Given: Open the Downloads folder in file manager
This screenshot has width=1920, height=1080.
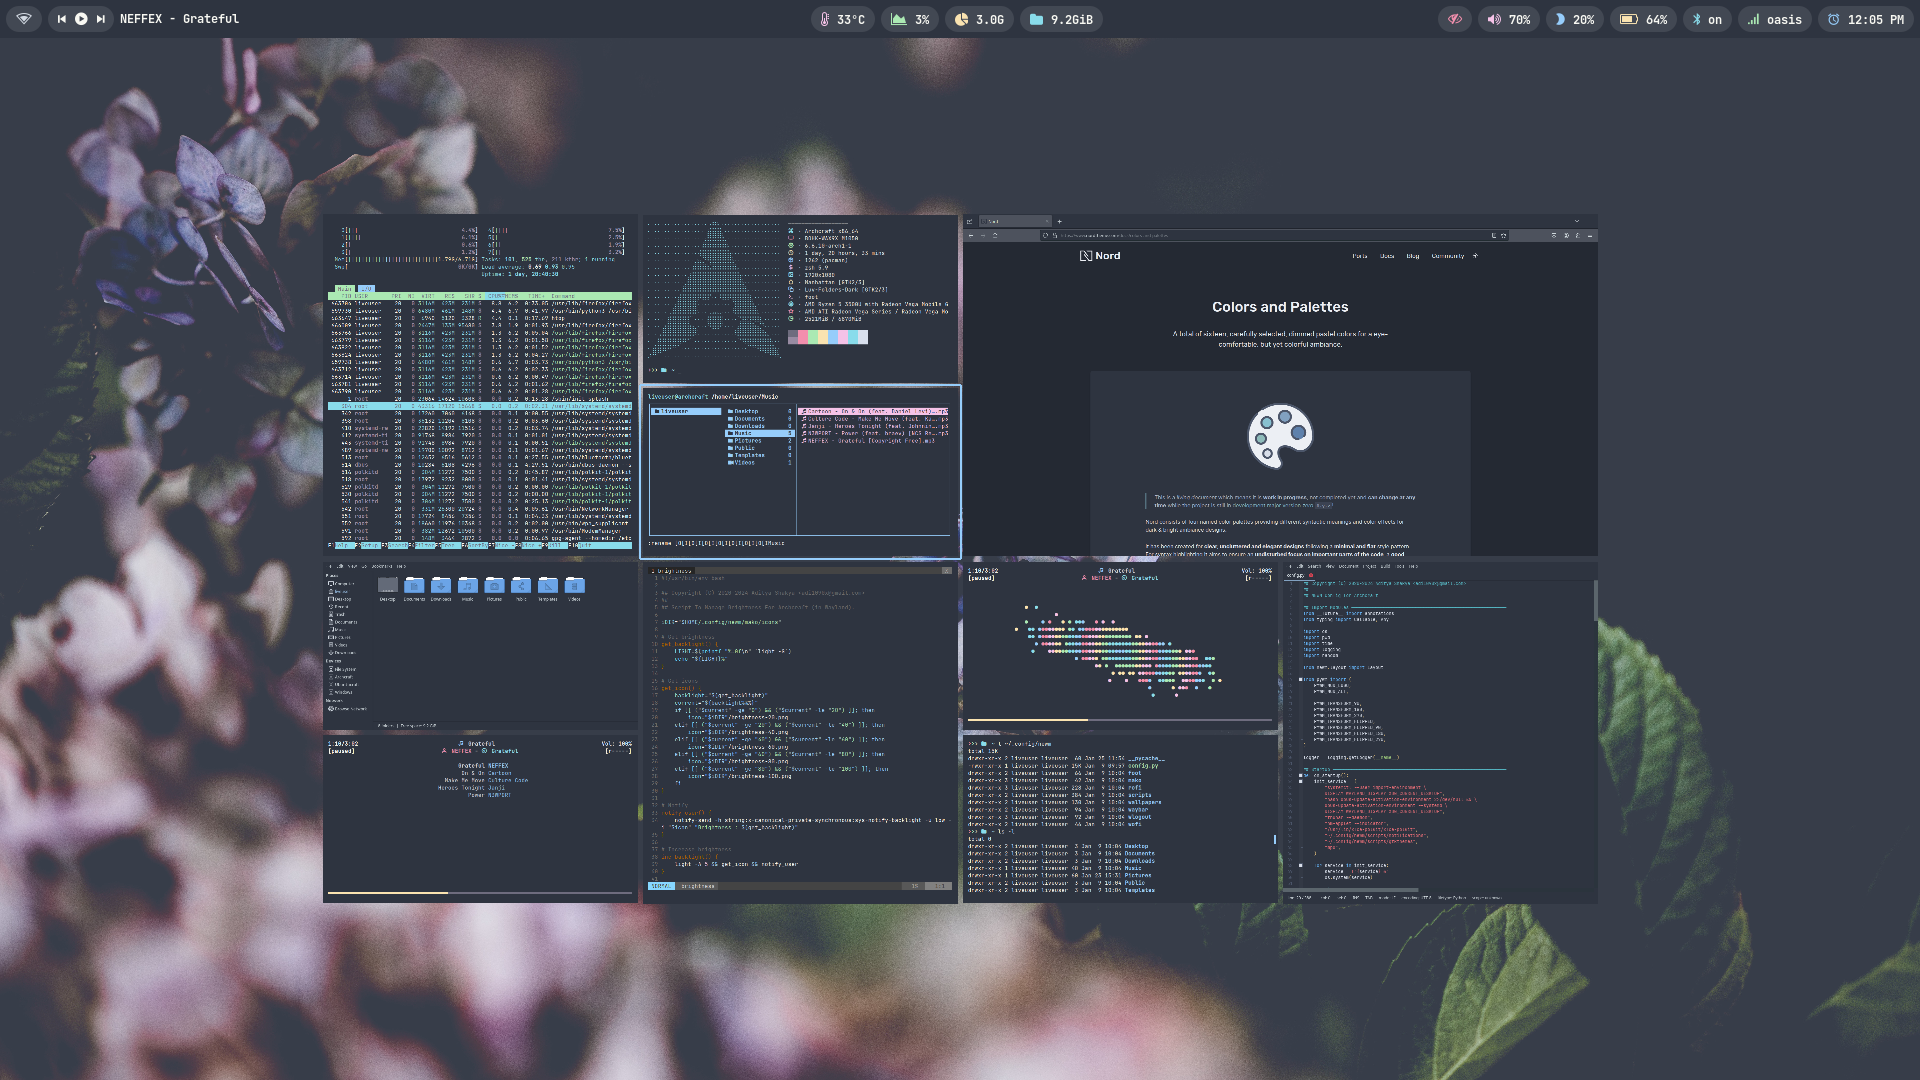Looking at the screenshot, I should point(441,585).
